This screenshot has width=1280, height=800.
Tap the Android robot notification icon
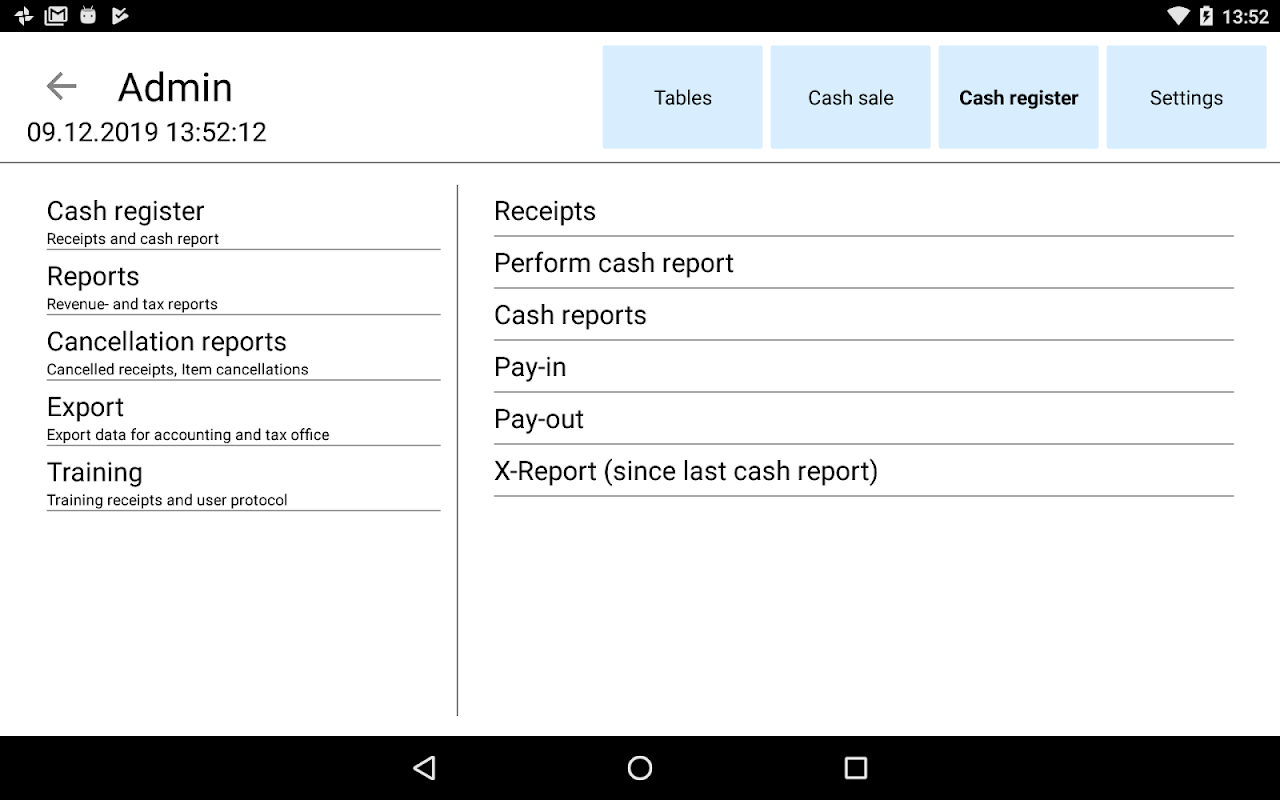coord(88,15)
